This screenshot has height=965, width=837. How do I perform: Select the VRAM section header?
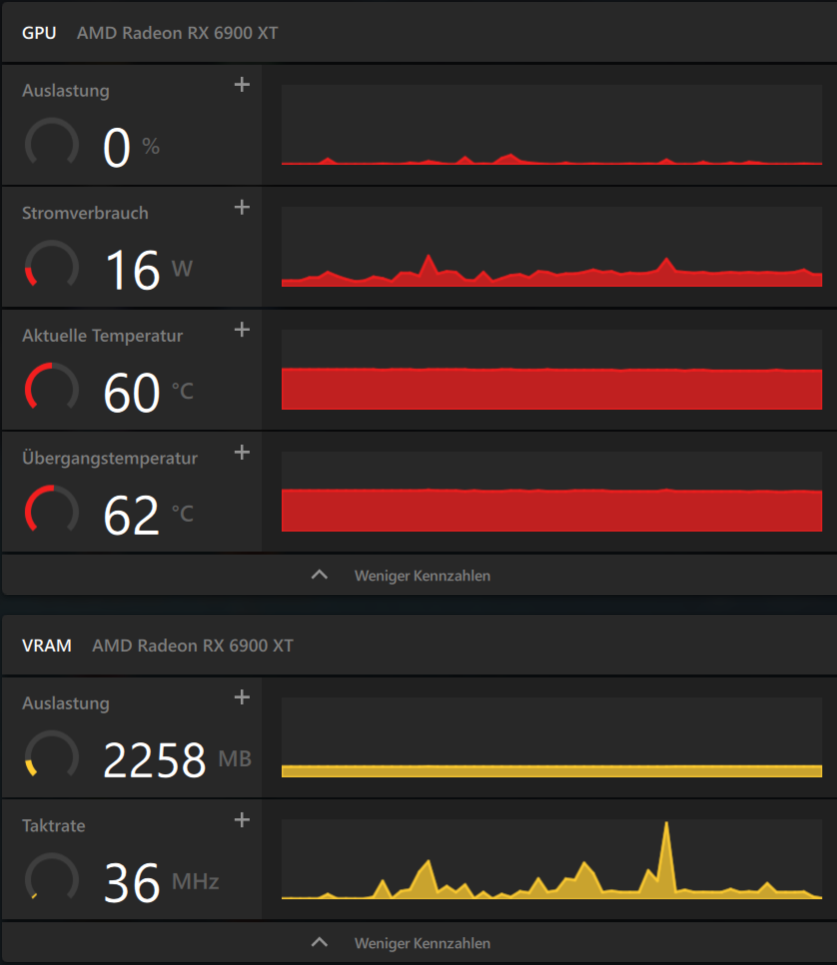[46, 645]
